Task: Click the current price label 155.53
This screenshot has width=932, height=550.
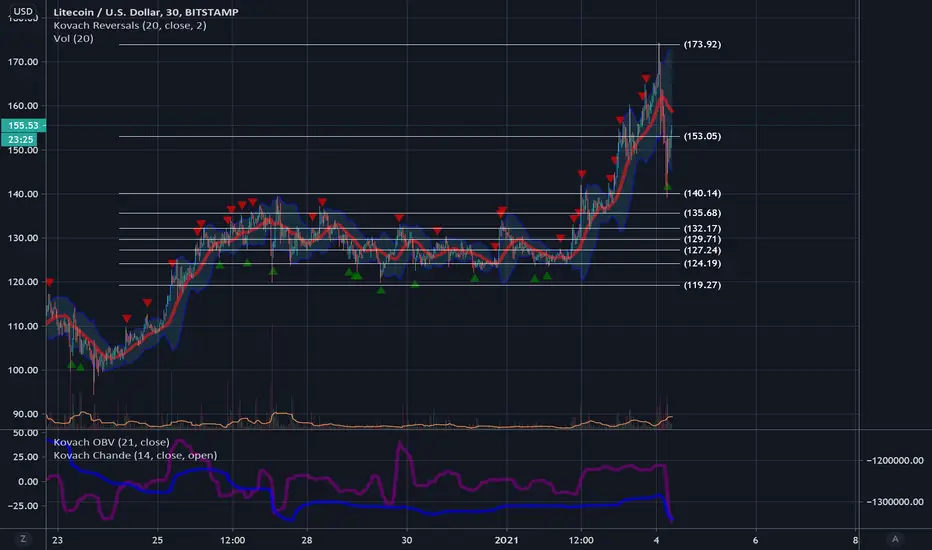Action: [23, 125]
